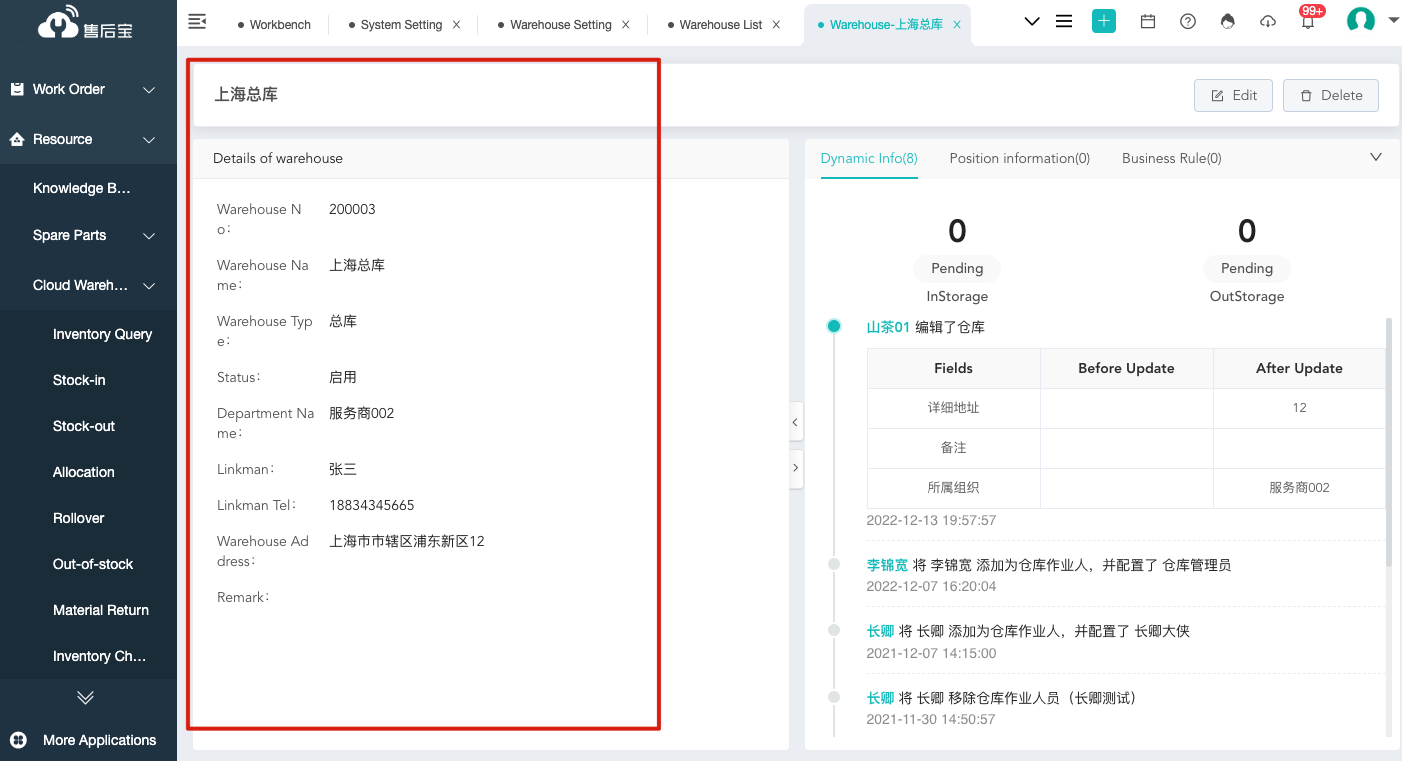Click the green plus create button

1104,21
